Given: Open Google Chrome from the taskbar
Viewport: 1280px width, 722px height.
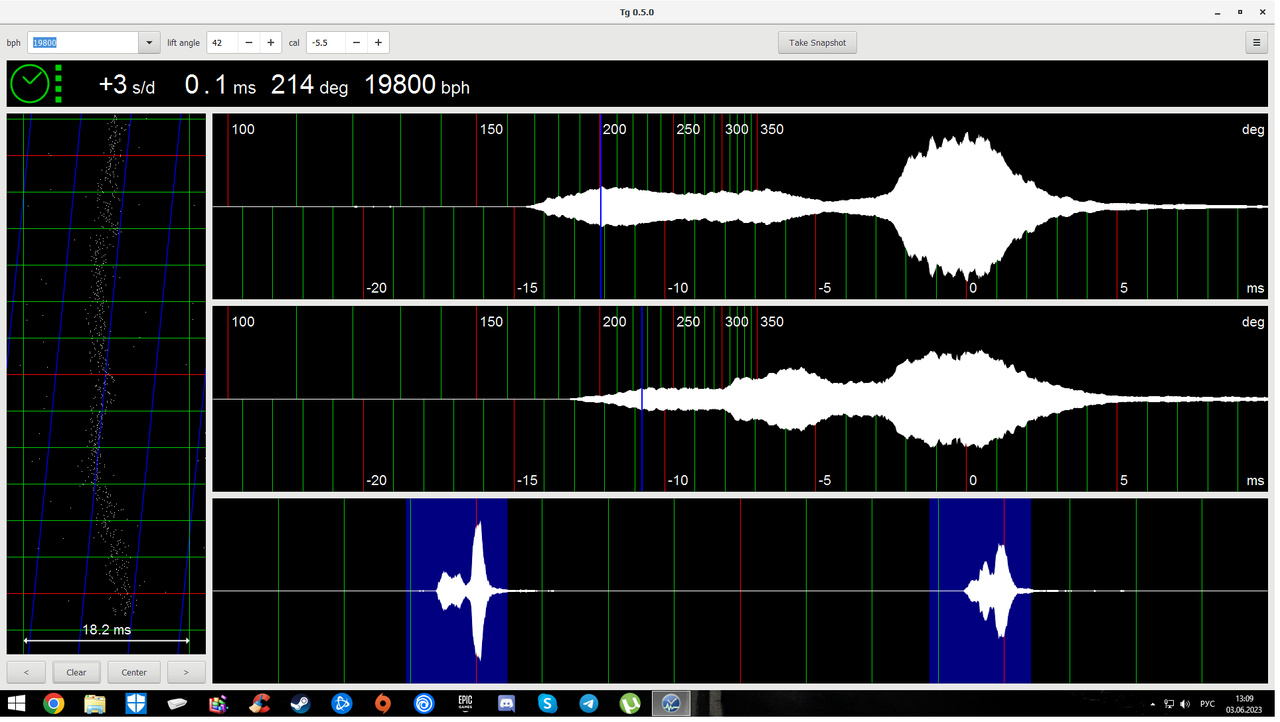Looking at the screenshot, I should click(x=54, y=704).
